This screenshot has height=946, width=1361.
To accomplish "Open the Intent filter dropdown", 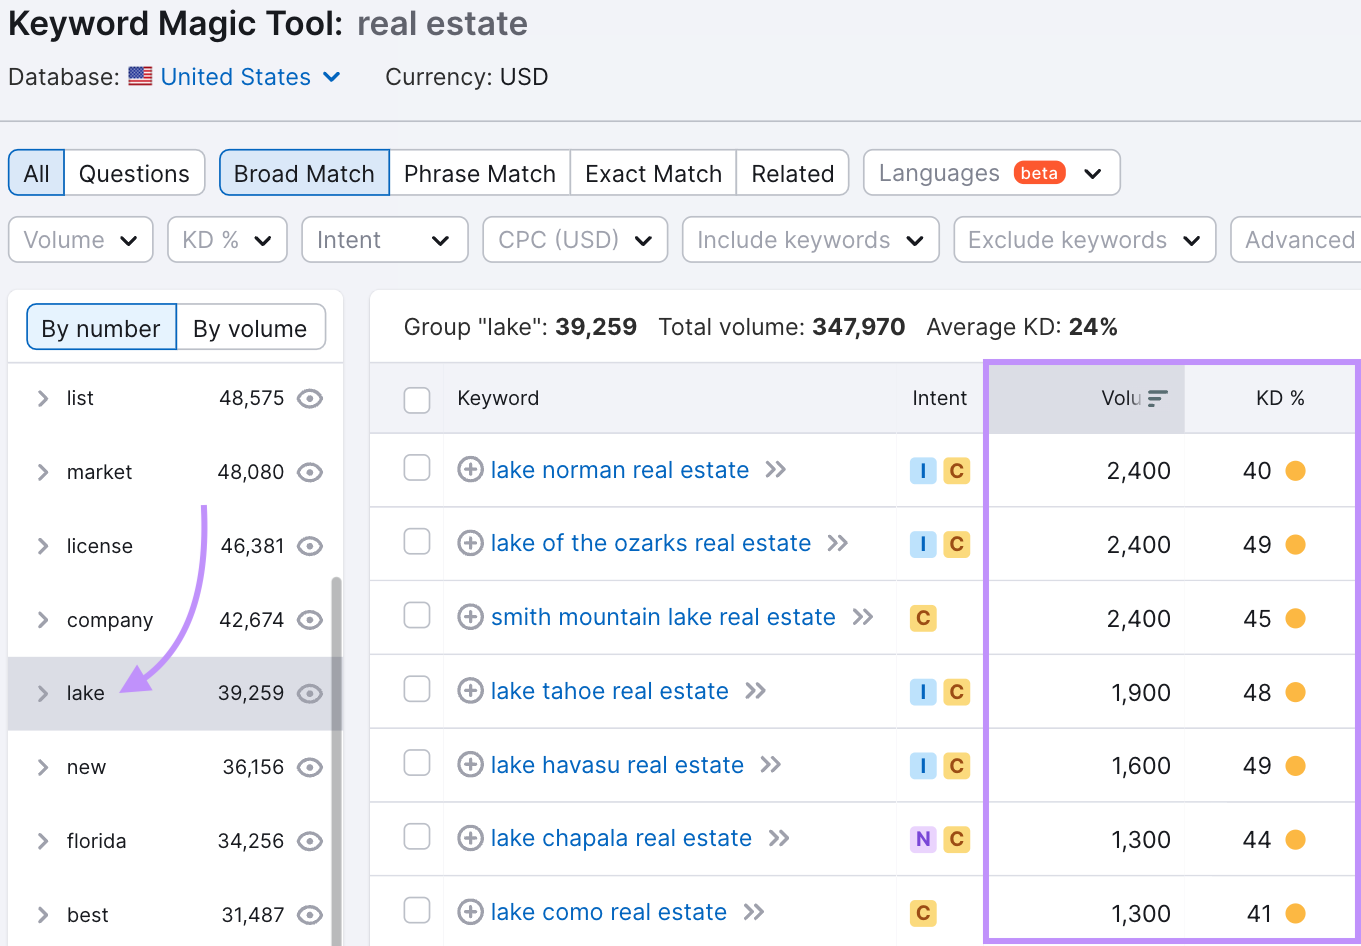I will [385, 240].
